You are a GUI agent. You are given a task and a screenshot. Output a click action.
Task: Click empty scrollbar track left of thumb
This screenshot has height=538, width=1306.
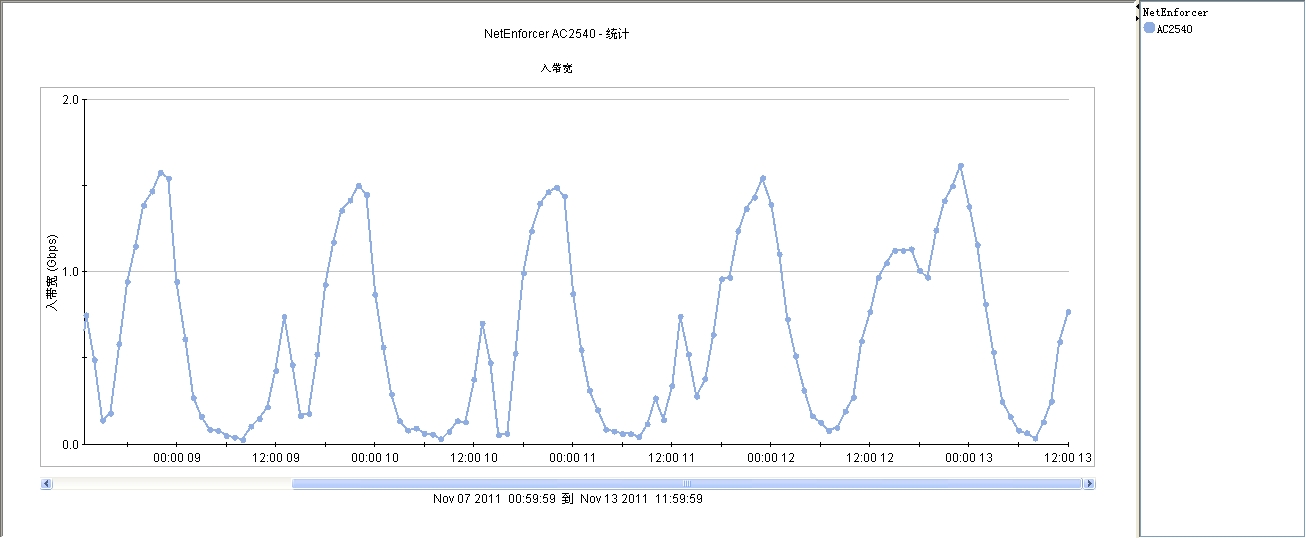pyautogui.click(x=172, y=484)
